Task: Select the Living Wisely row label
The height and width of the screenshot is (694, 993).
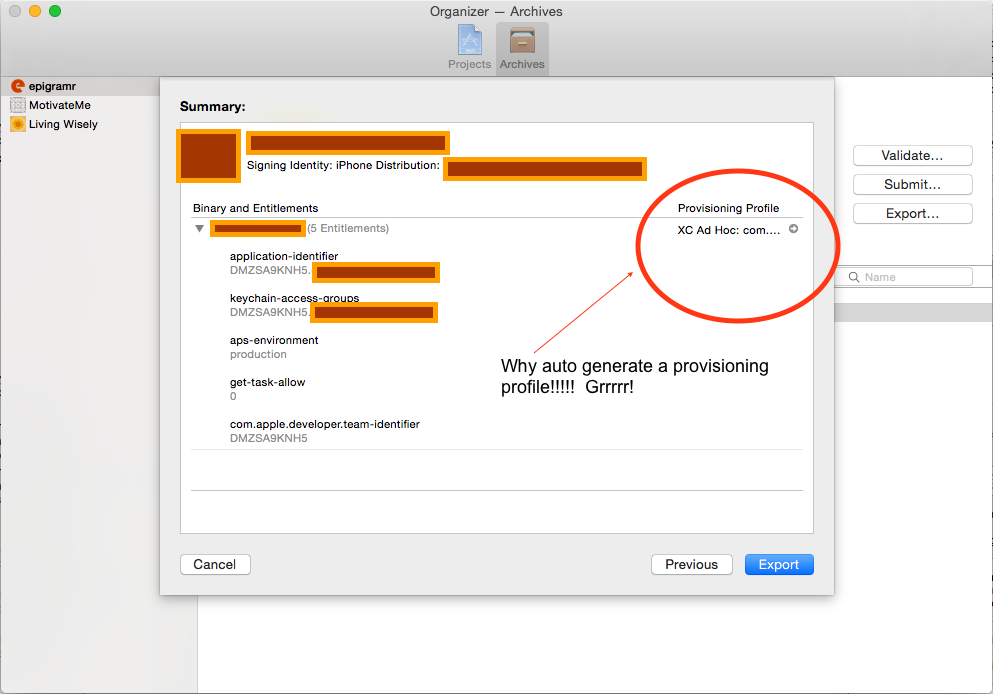Action: click(63, 124)
